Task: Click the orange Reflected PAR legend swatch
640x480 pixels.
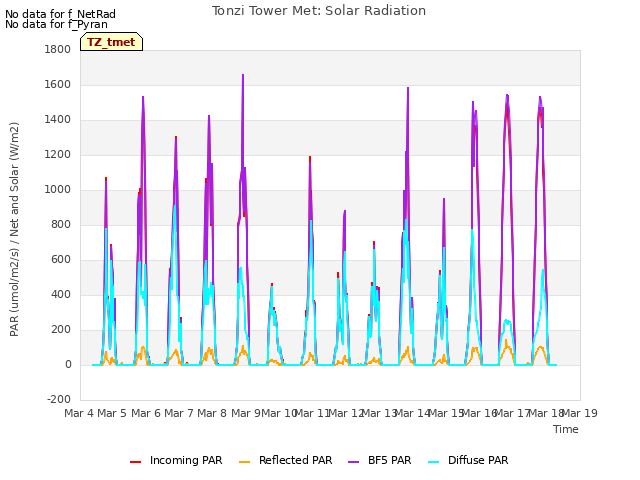Action: pyautogui.click(x=244, y=462)
